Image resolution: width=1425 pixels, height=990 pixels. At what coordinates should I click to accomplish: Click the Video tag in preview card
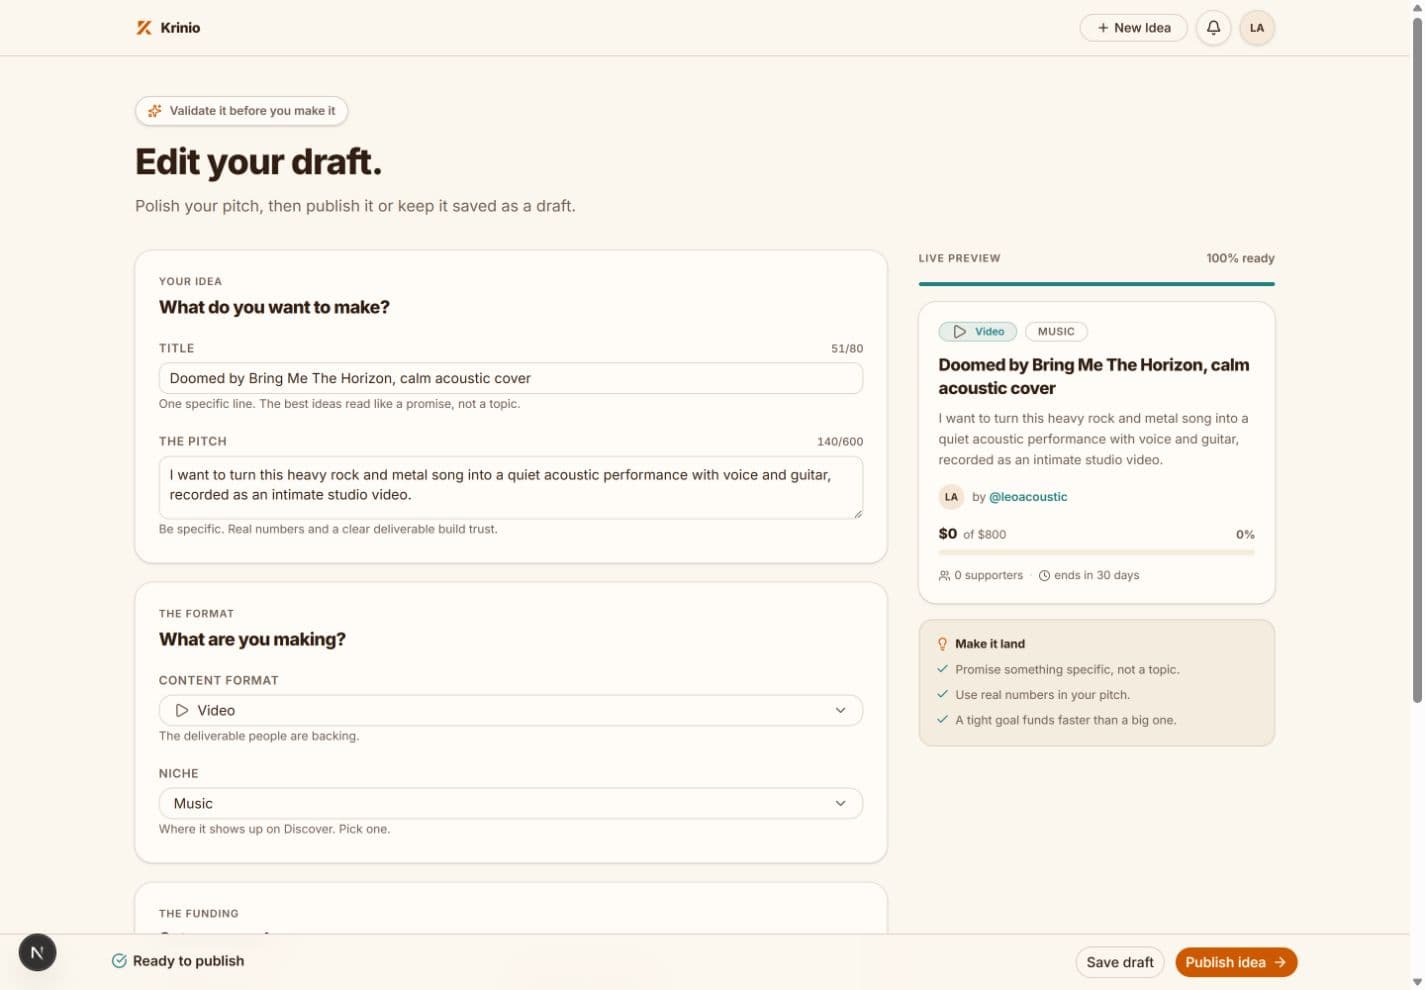tap(978, 332)
